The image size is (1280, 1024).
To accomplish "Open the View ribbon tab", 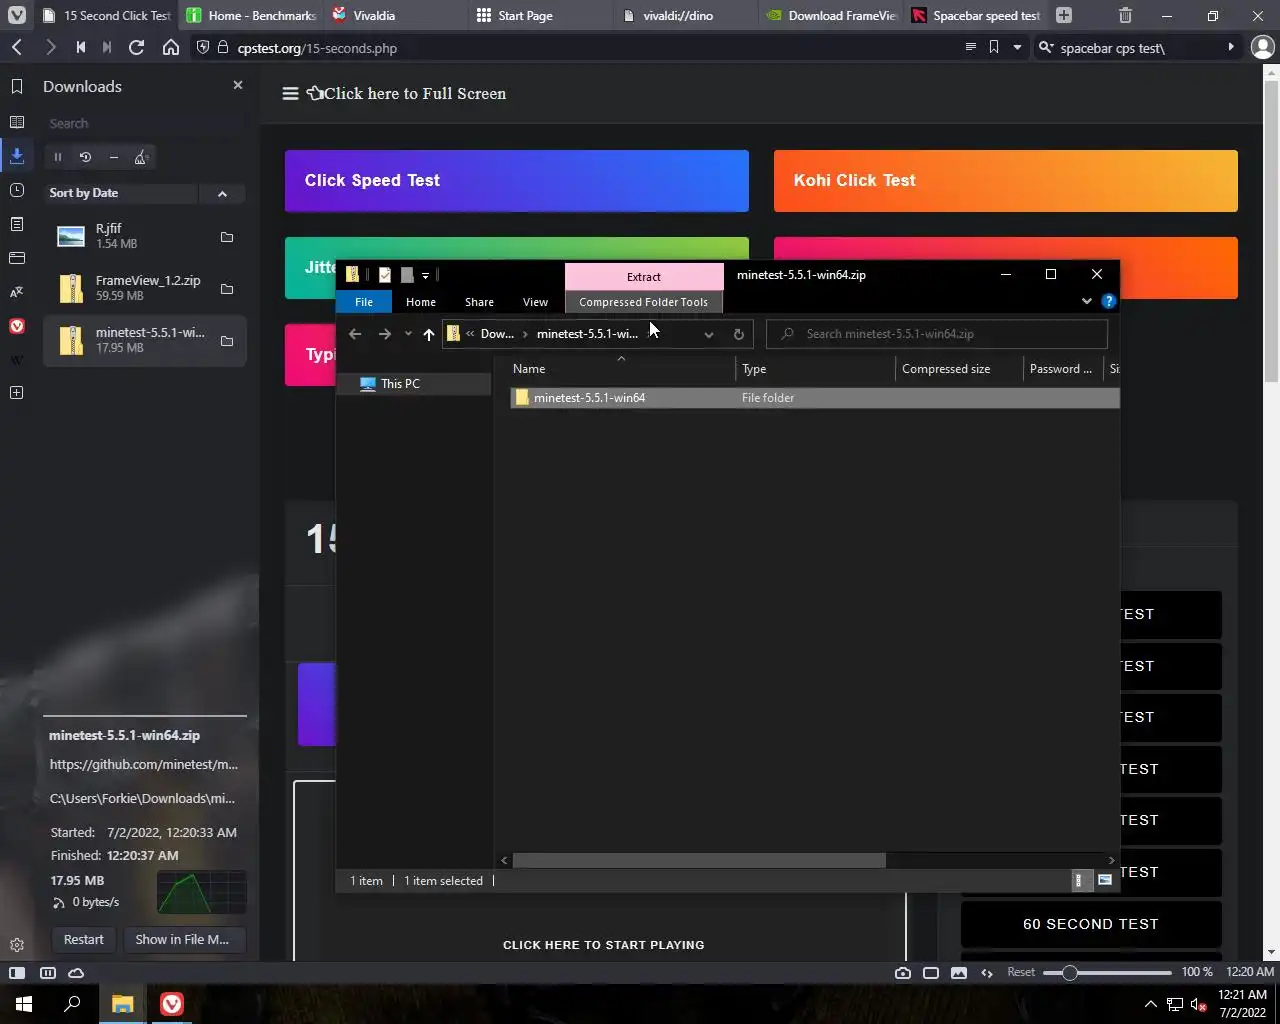I will click(535, 302).
